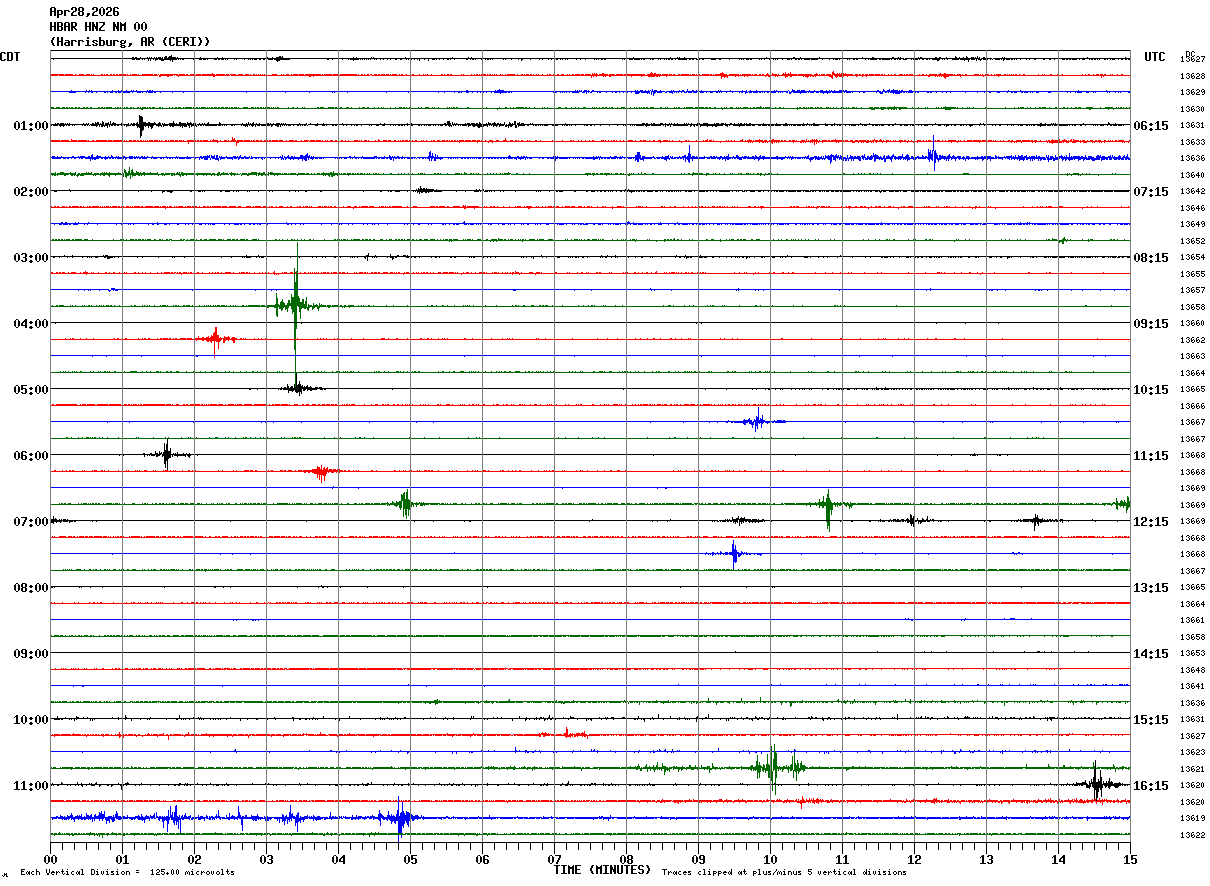Select the 07:00 CDT row label

click(31, 522)
